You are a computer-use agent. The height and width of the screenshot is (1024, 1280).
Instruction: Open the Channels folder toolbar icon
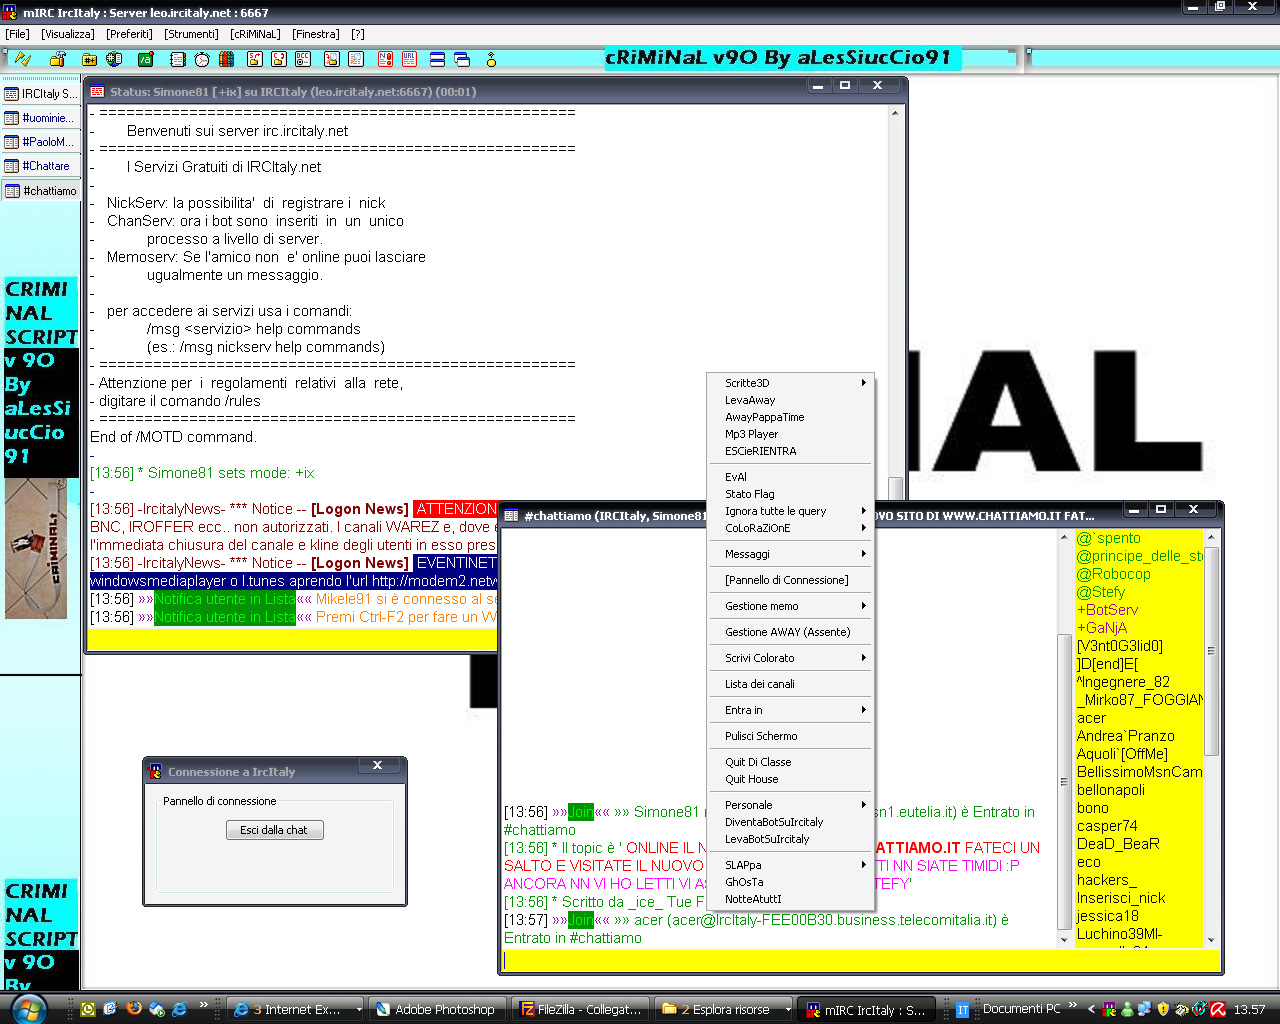tap(89, 59)
